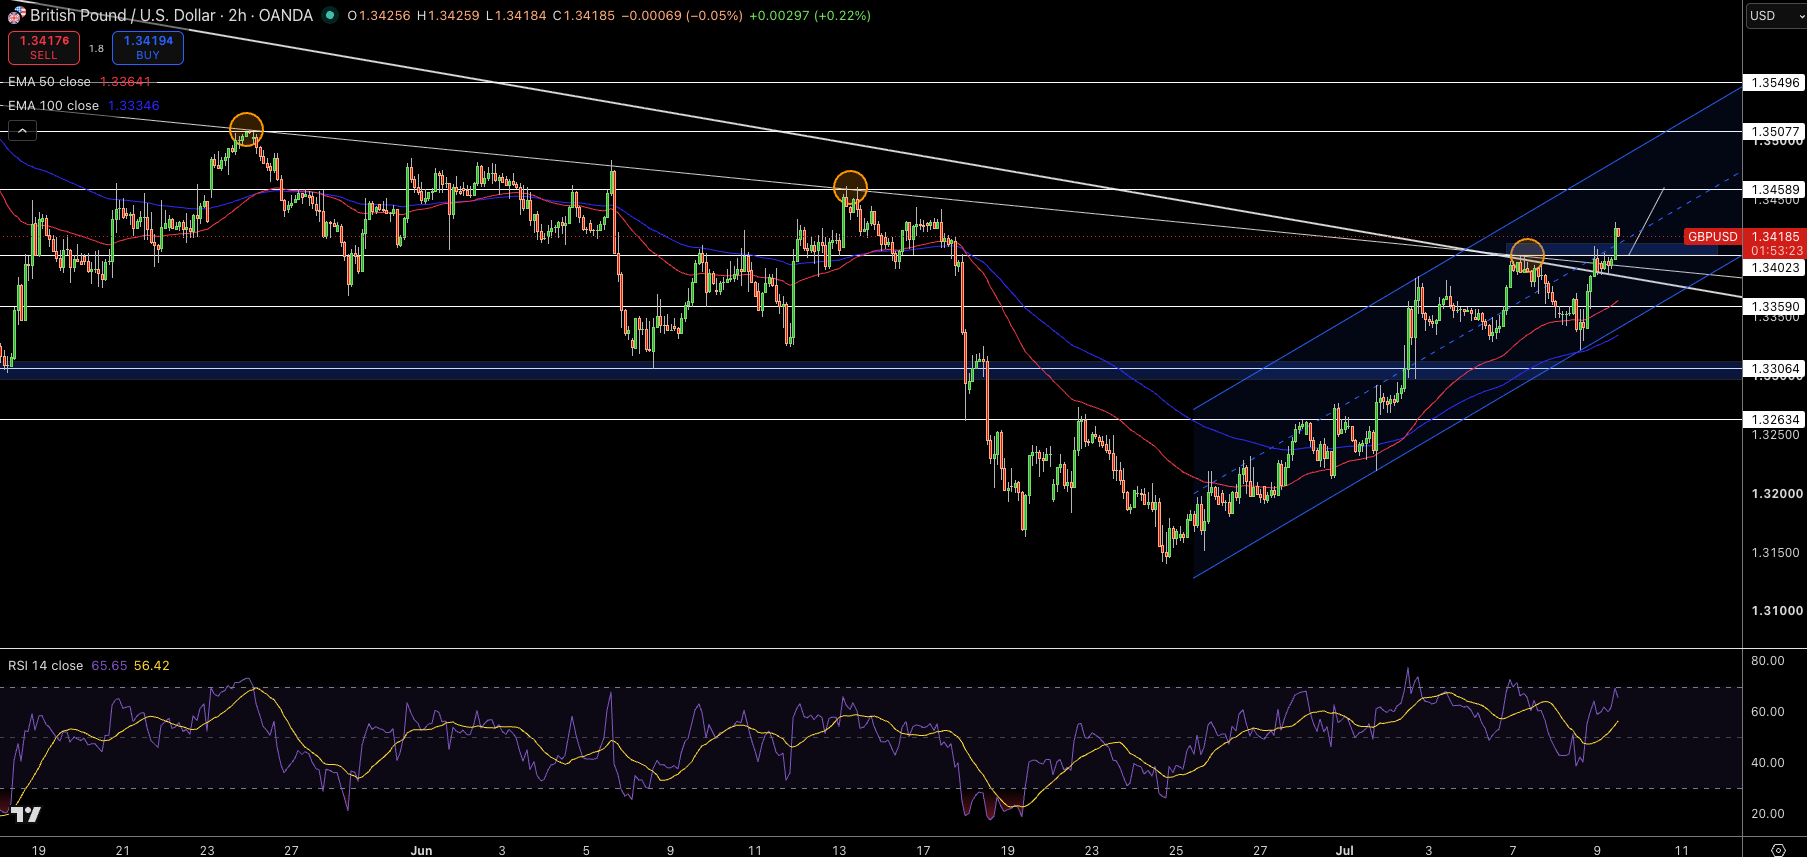The height and width of the screenshot is (857, 1807).
Task: Click the green market status dot
Action: coord(330,15)
